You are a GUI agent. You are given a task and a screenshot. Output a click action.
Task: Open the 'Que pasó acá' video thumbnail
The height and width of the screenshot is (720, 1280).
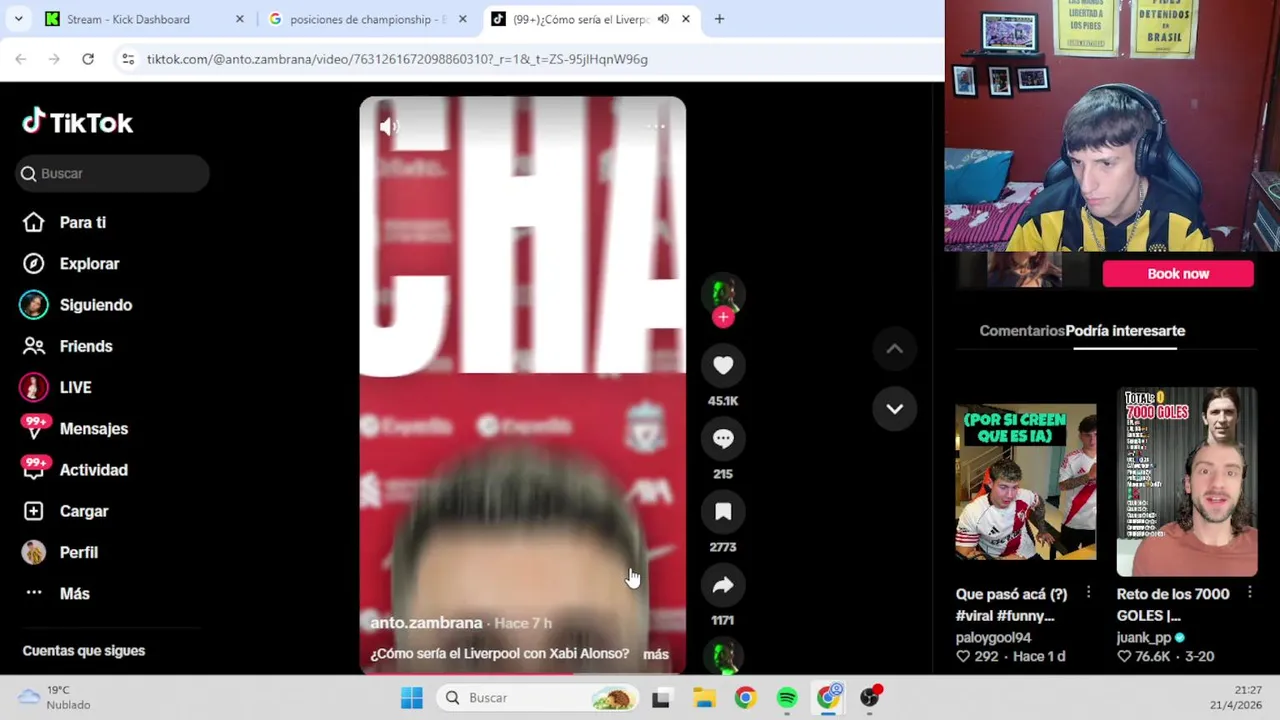click(1025, 482)
